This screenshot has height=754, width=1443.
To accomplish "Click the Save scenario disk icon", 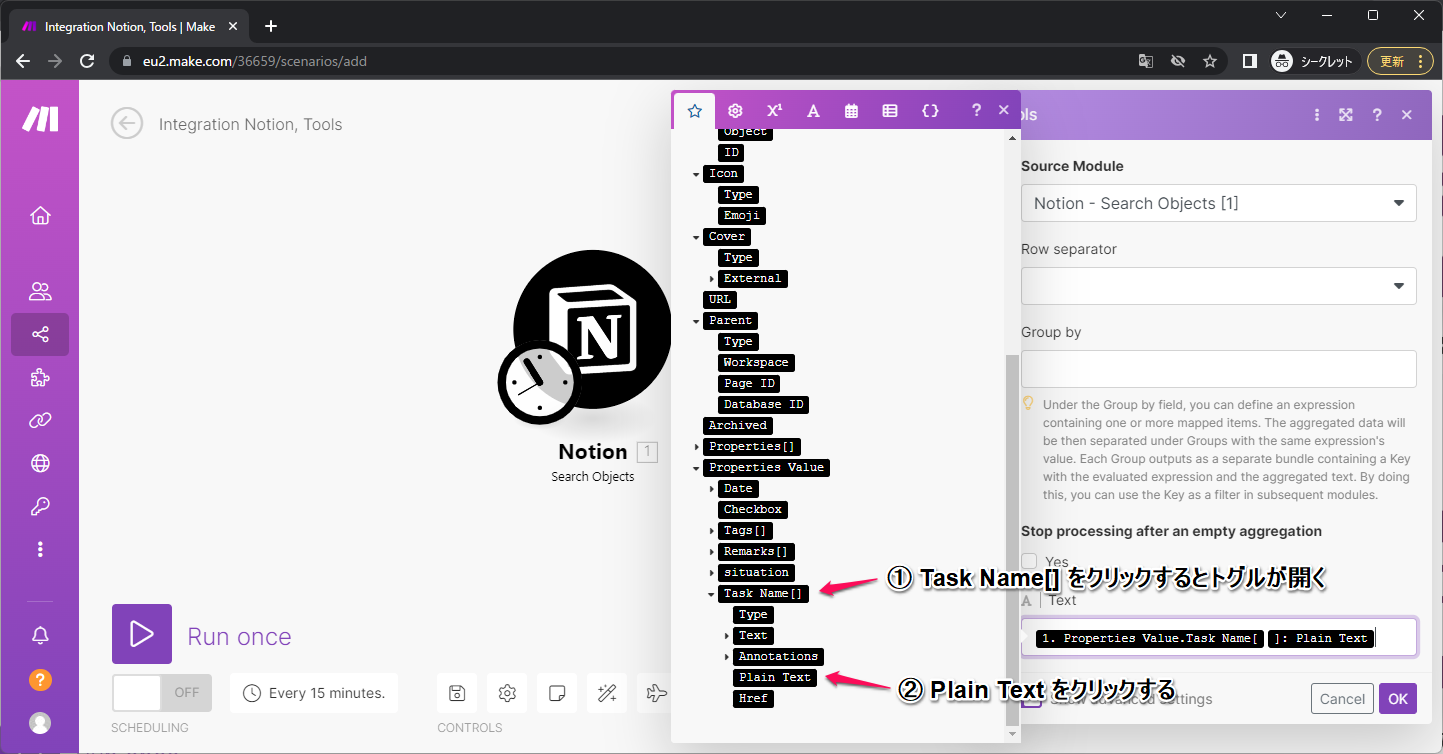I will coord(456,693).
